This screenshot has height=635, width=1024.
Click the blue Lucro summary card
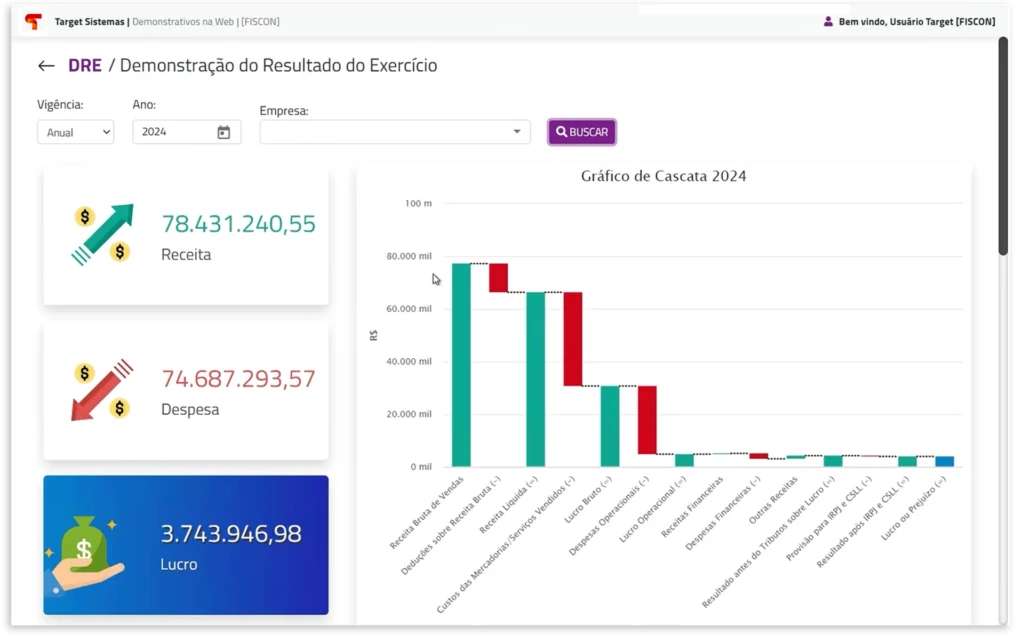coord(185,545)
